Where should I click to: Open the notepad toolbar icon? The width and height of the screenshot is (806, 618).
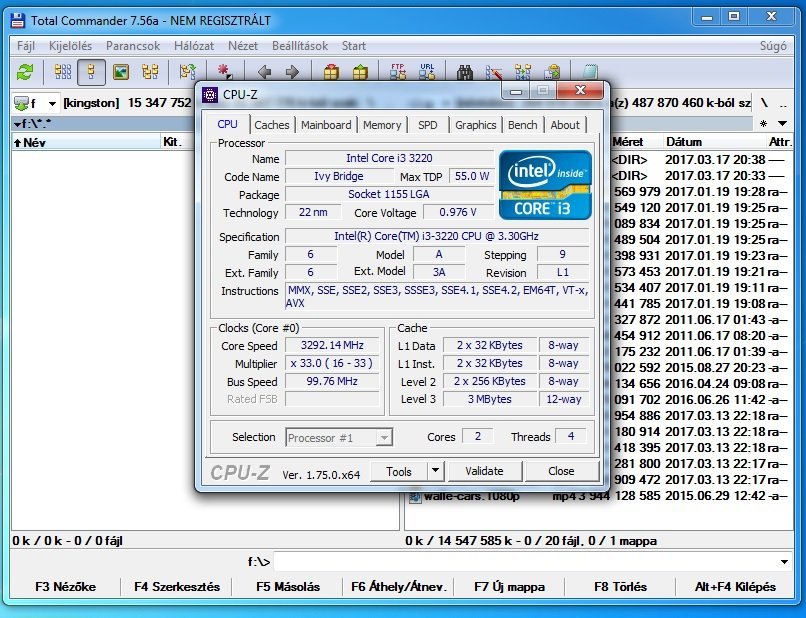[x=590, y=71]
